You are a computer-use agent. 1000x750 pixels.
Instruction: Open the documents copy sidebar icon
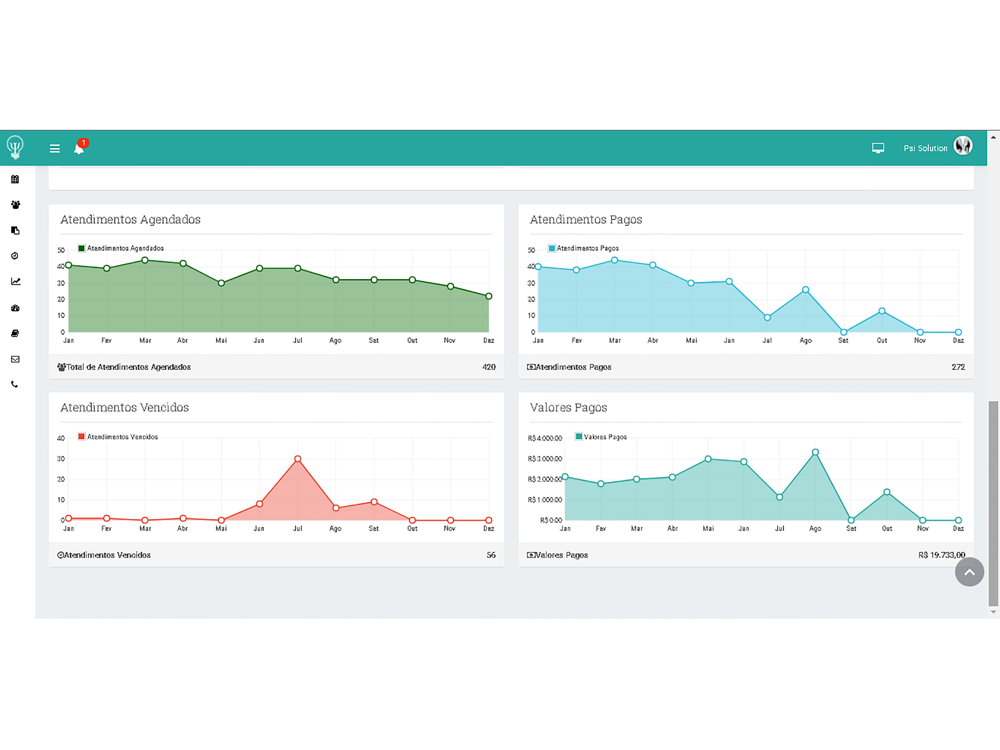point(15,230)
